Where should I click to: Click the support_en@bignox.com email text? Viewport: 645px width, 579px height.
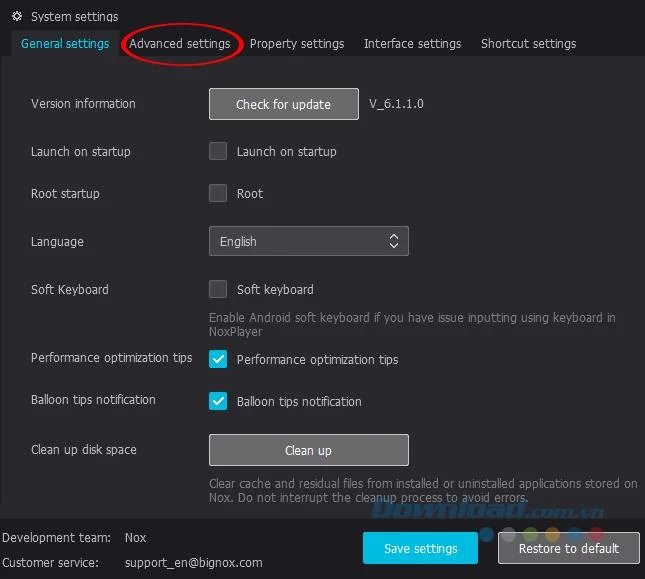click(x=194, y=563)
